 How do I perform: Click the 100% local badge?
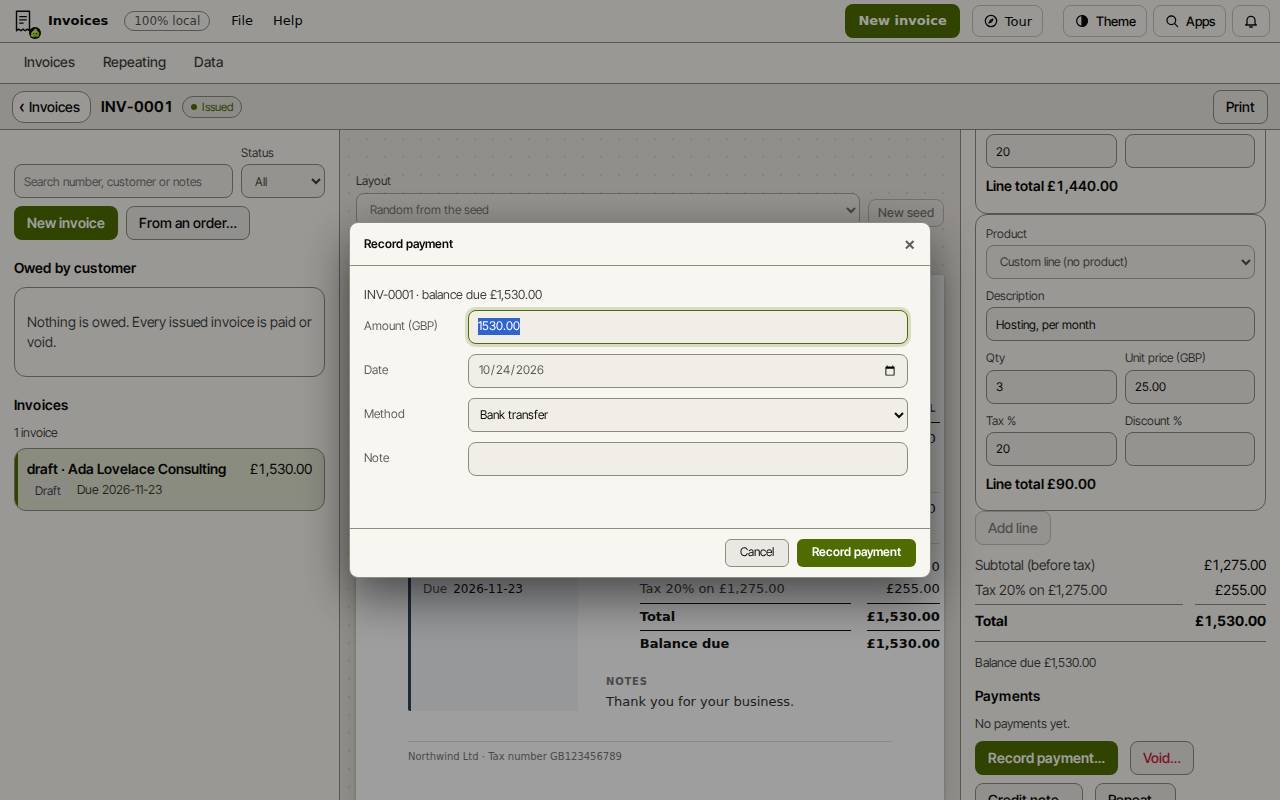[x=167, y=21]
